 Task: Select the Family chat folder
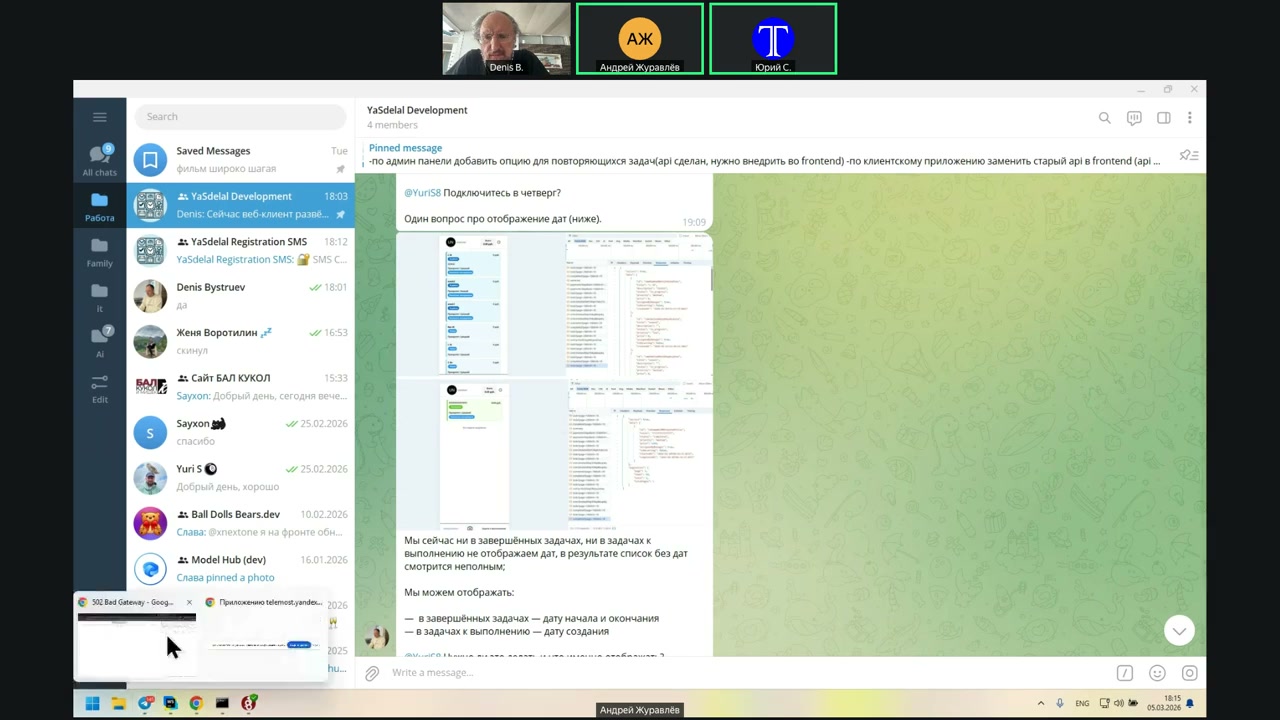99,252
